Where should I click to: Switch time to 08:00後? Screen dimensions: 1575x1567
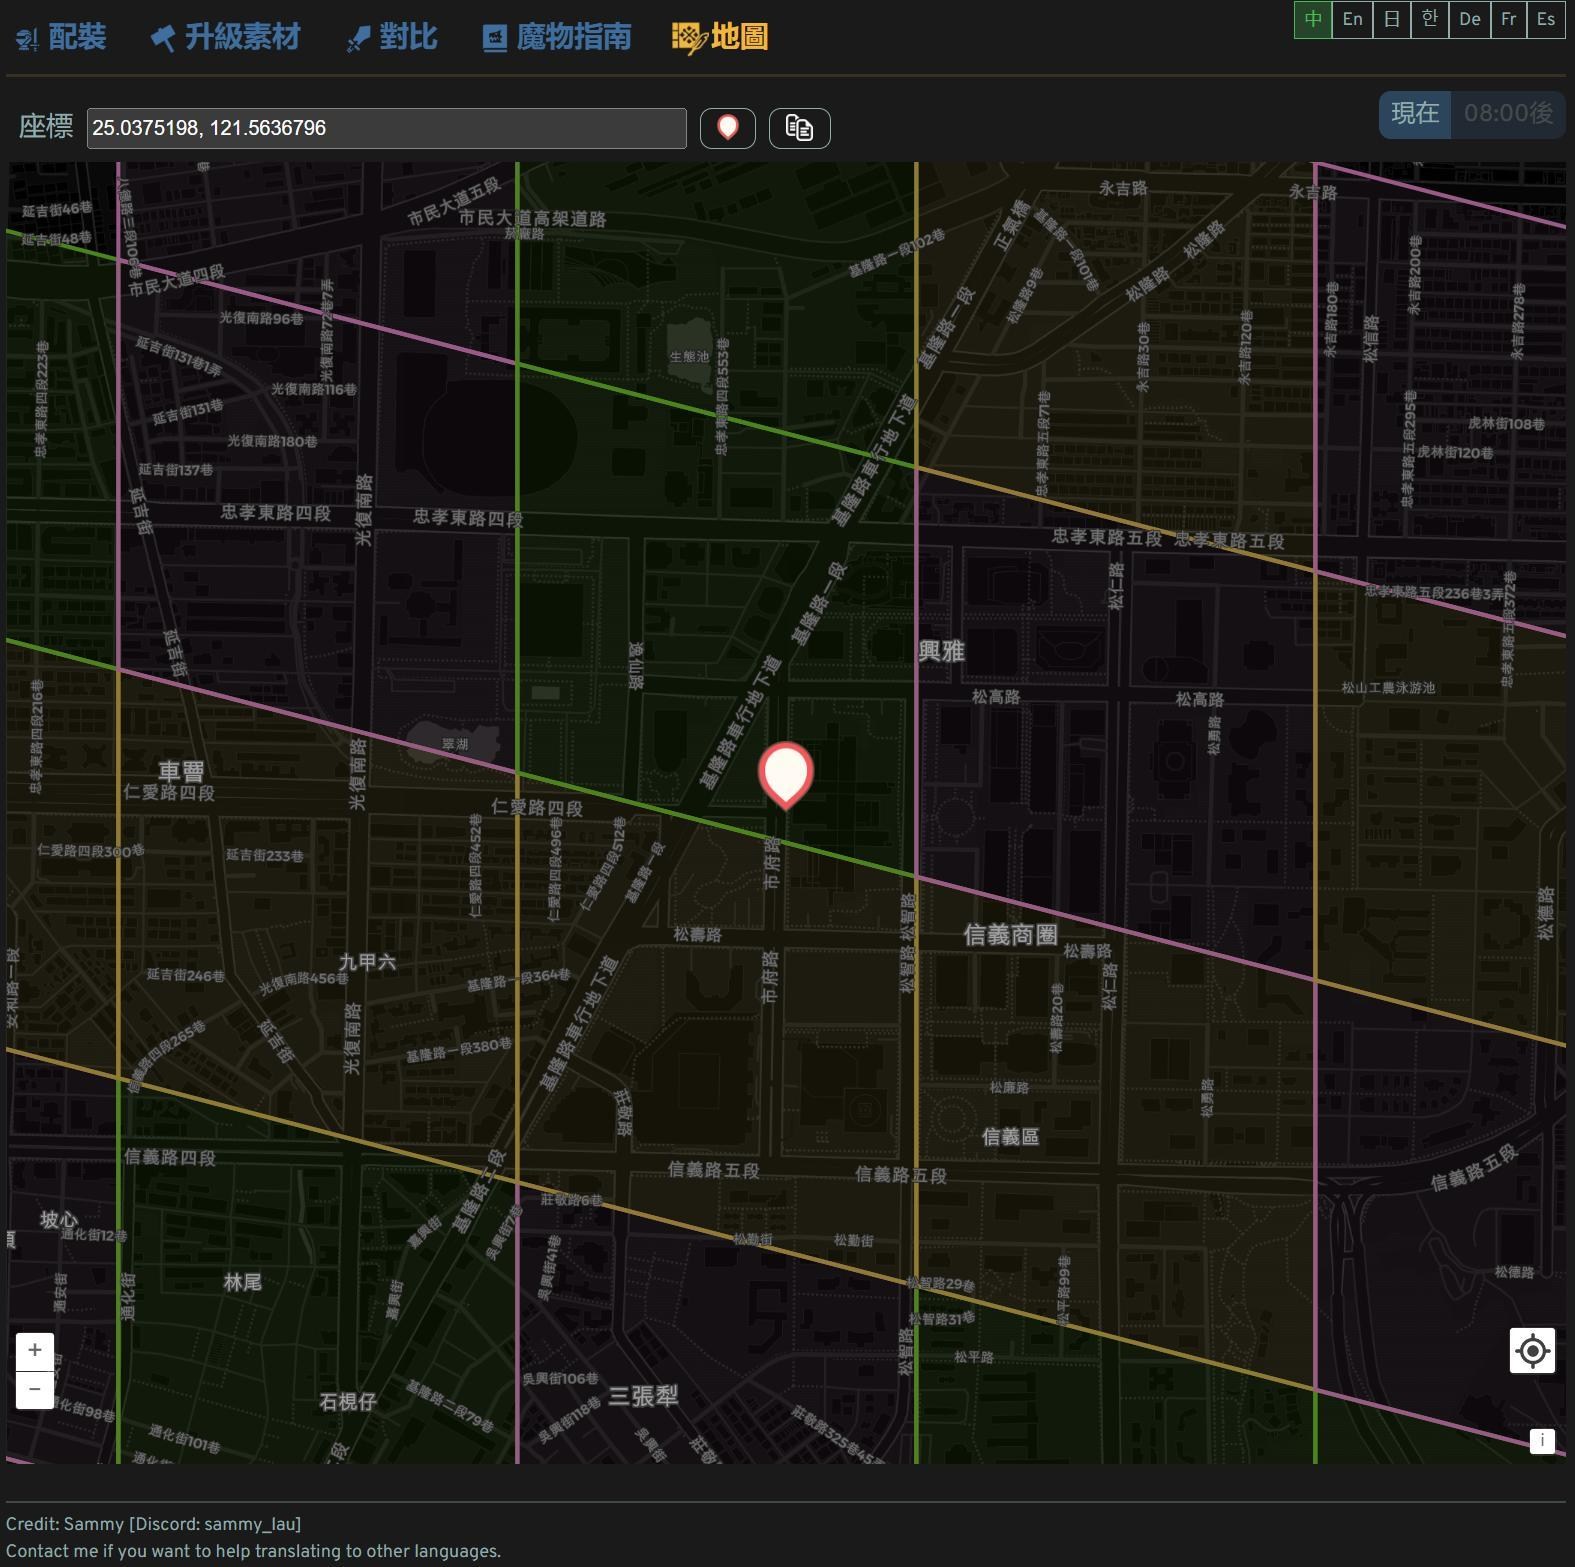[1508, 114]
